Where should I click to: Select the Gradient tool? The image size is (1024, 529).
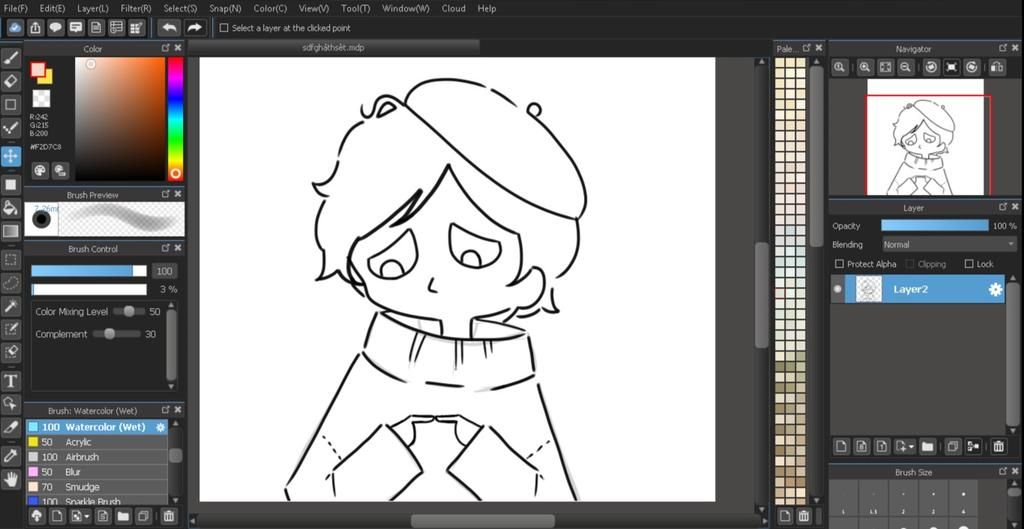point(10,231)
